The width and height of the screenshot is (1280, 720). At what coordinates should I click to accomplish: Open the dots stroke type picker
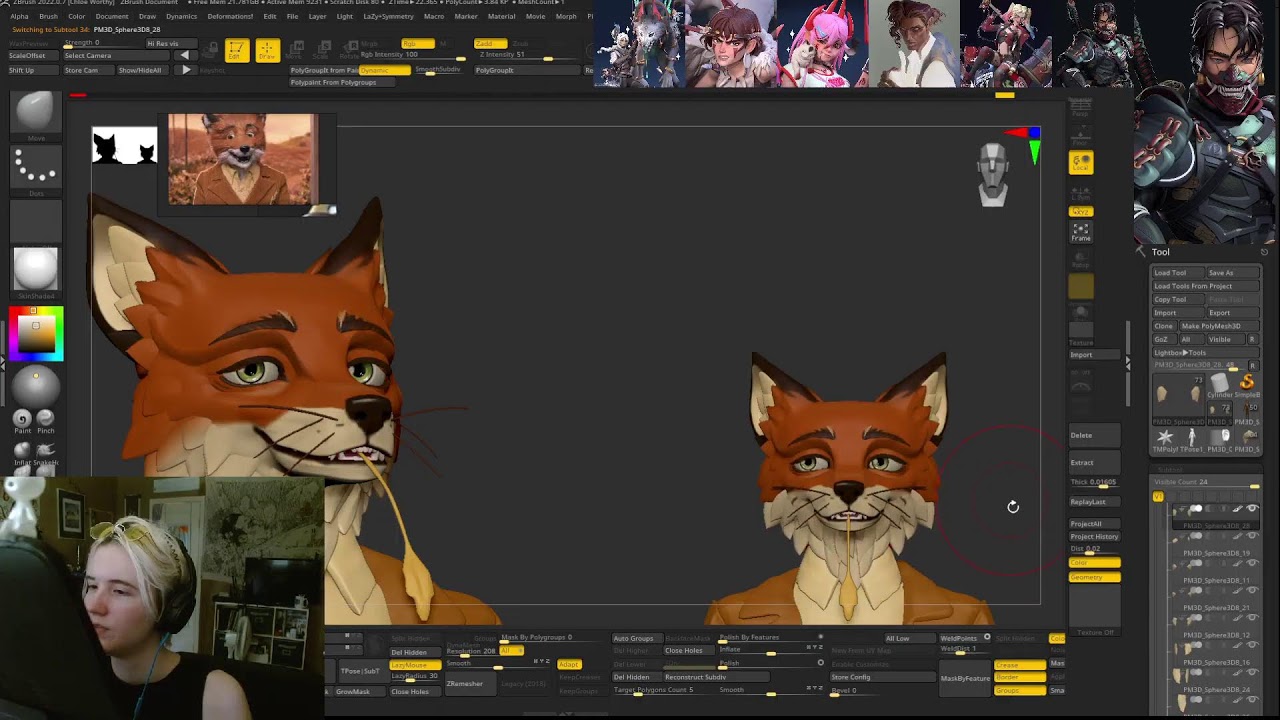[35, 168]
